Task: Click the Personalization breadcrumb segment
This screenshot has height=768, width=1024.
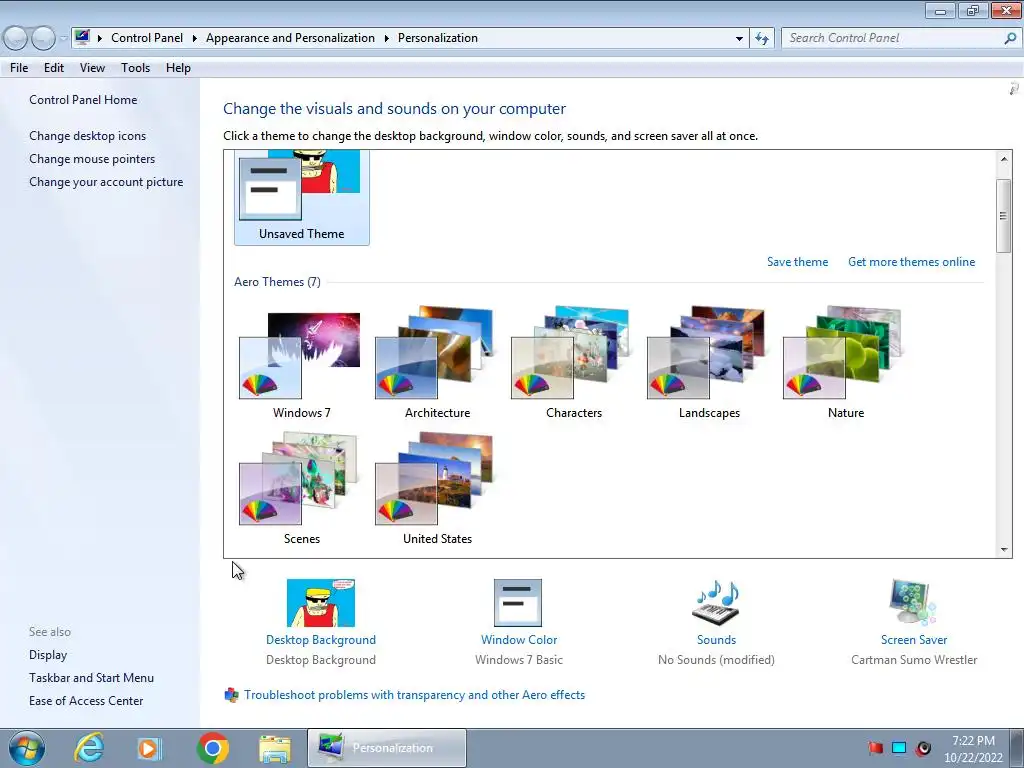Action: [438, 38]
